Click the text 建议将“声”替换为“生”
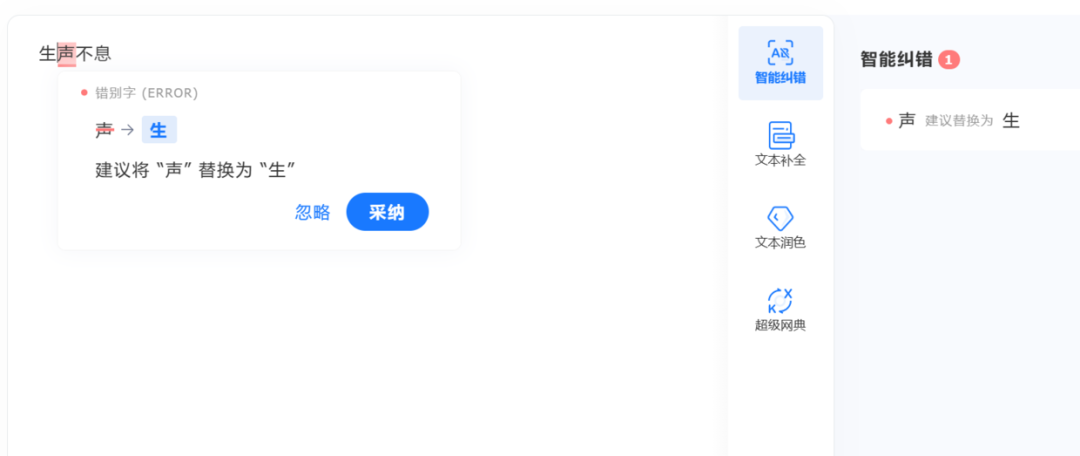Screen dimensions: 1080x456 click(196, 171)
